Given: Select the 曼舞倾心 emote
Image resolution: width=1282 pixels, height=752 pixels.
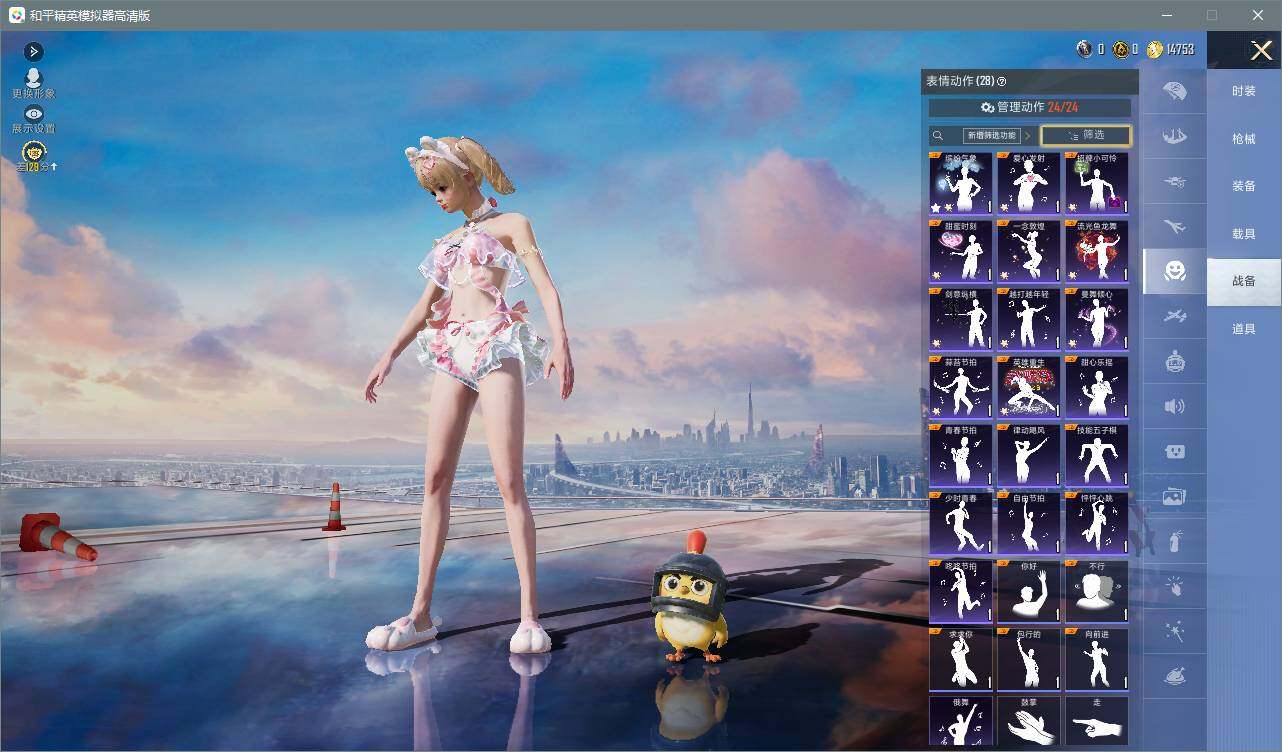Looking at the screenshot, I should click(x=1096, y=318).
